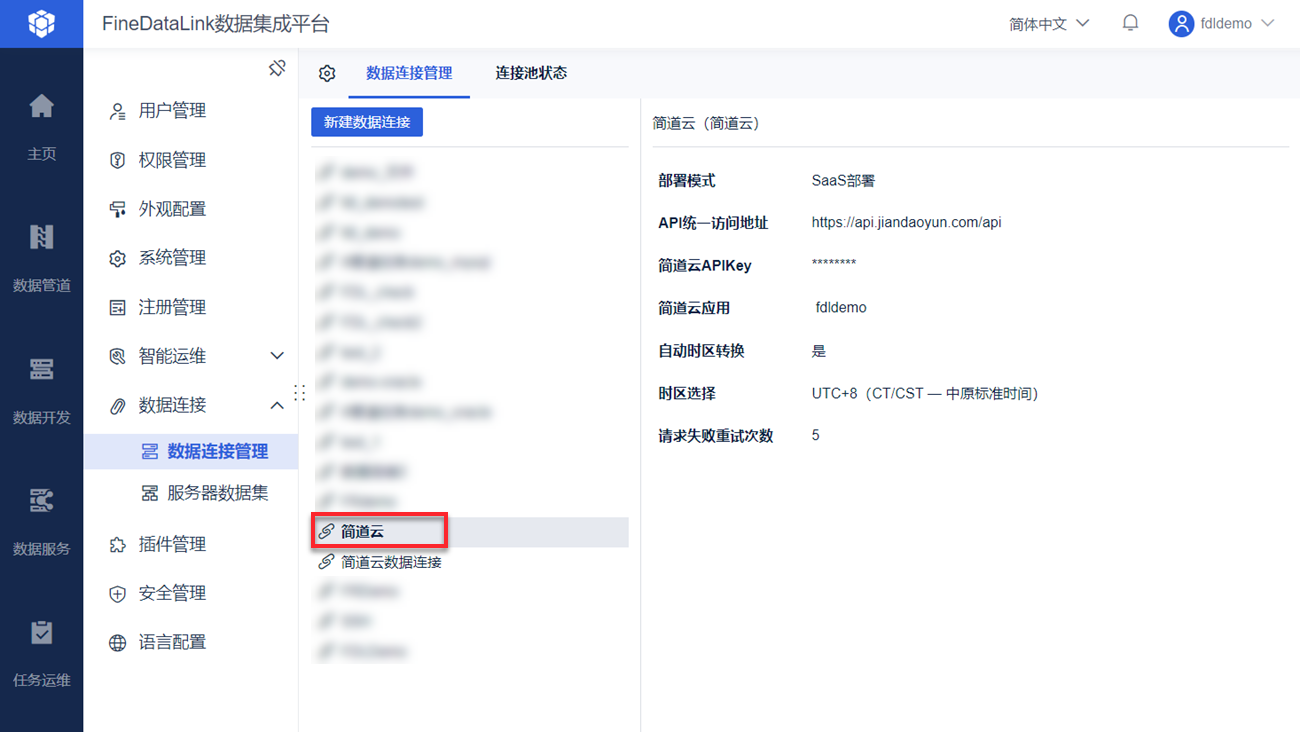Open the 简体中文 language dropdown

[x=1049, y=23]
